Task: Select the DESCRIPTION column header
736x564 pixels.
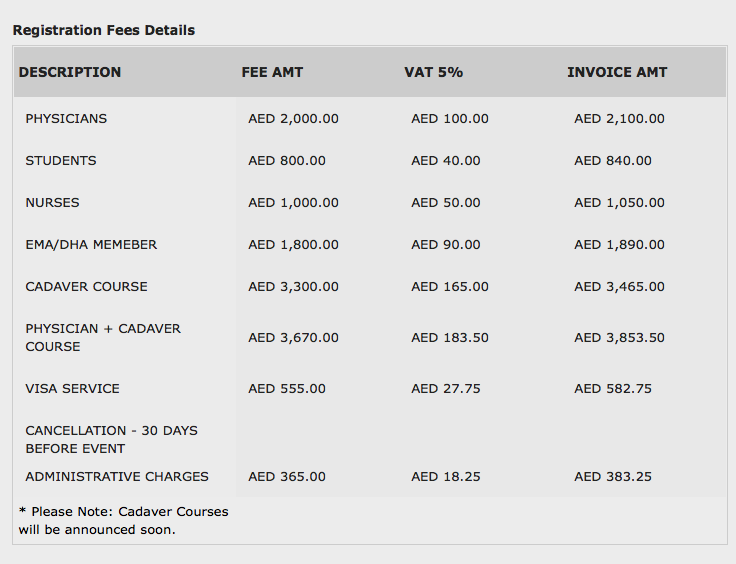Action: point(70,72)
